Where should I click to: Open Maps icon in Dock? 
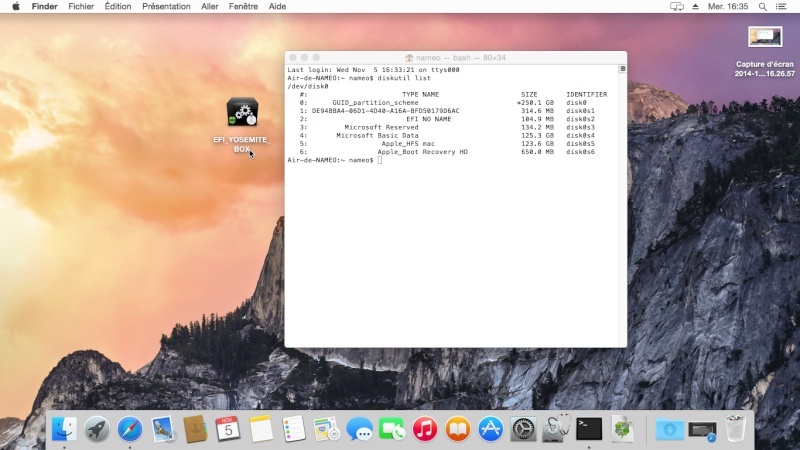tap(327, 429)
